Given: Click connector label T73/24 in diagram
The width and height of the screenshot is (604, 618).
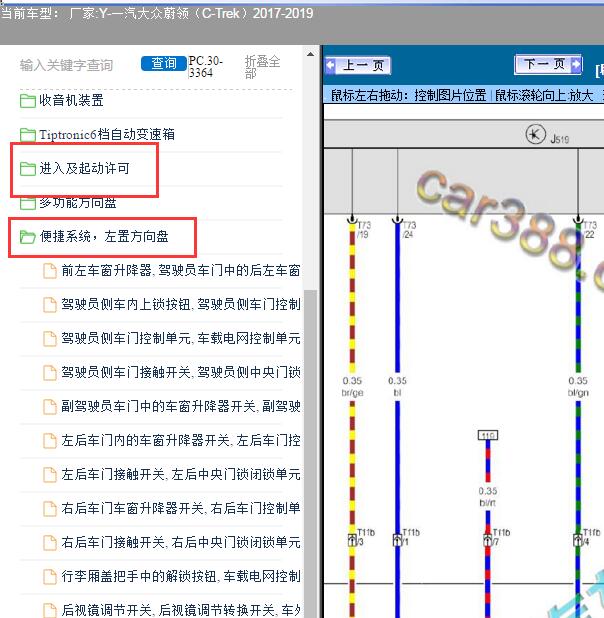Looking at the screenshot, I should coord(409,229).
